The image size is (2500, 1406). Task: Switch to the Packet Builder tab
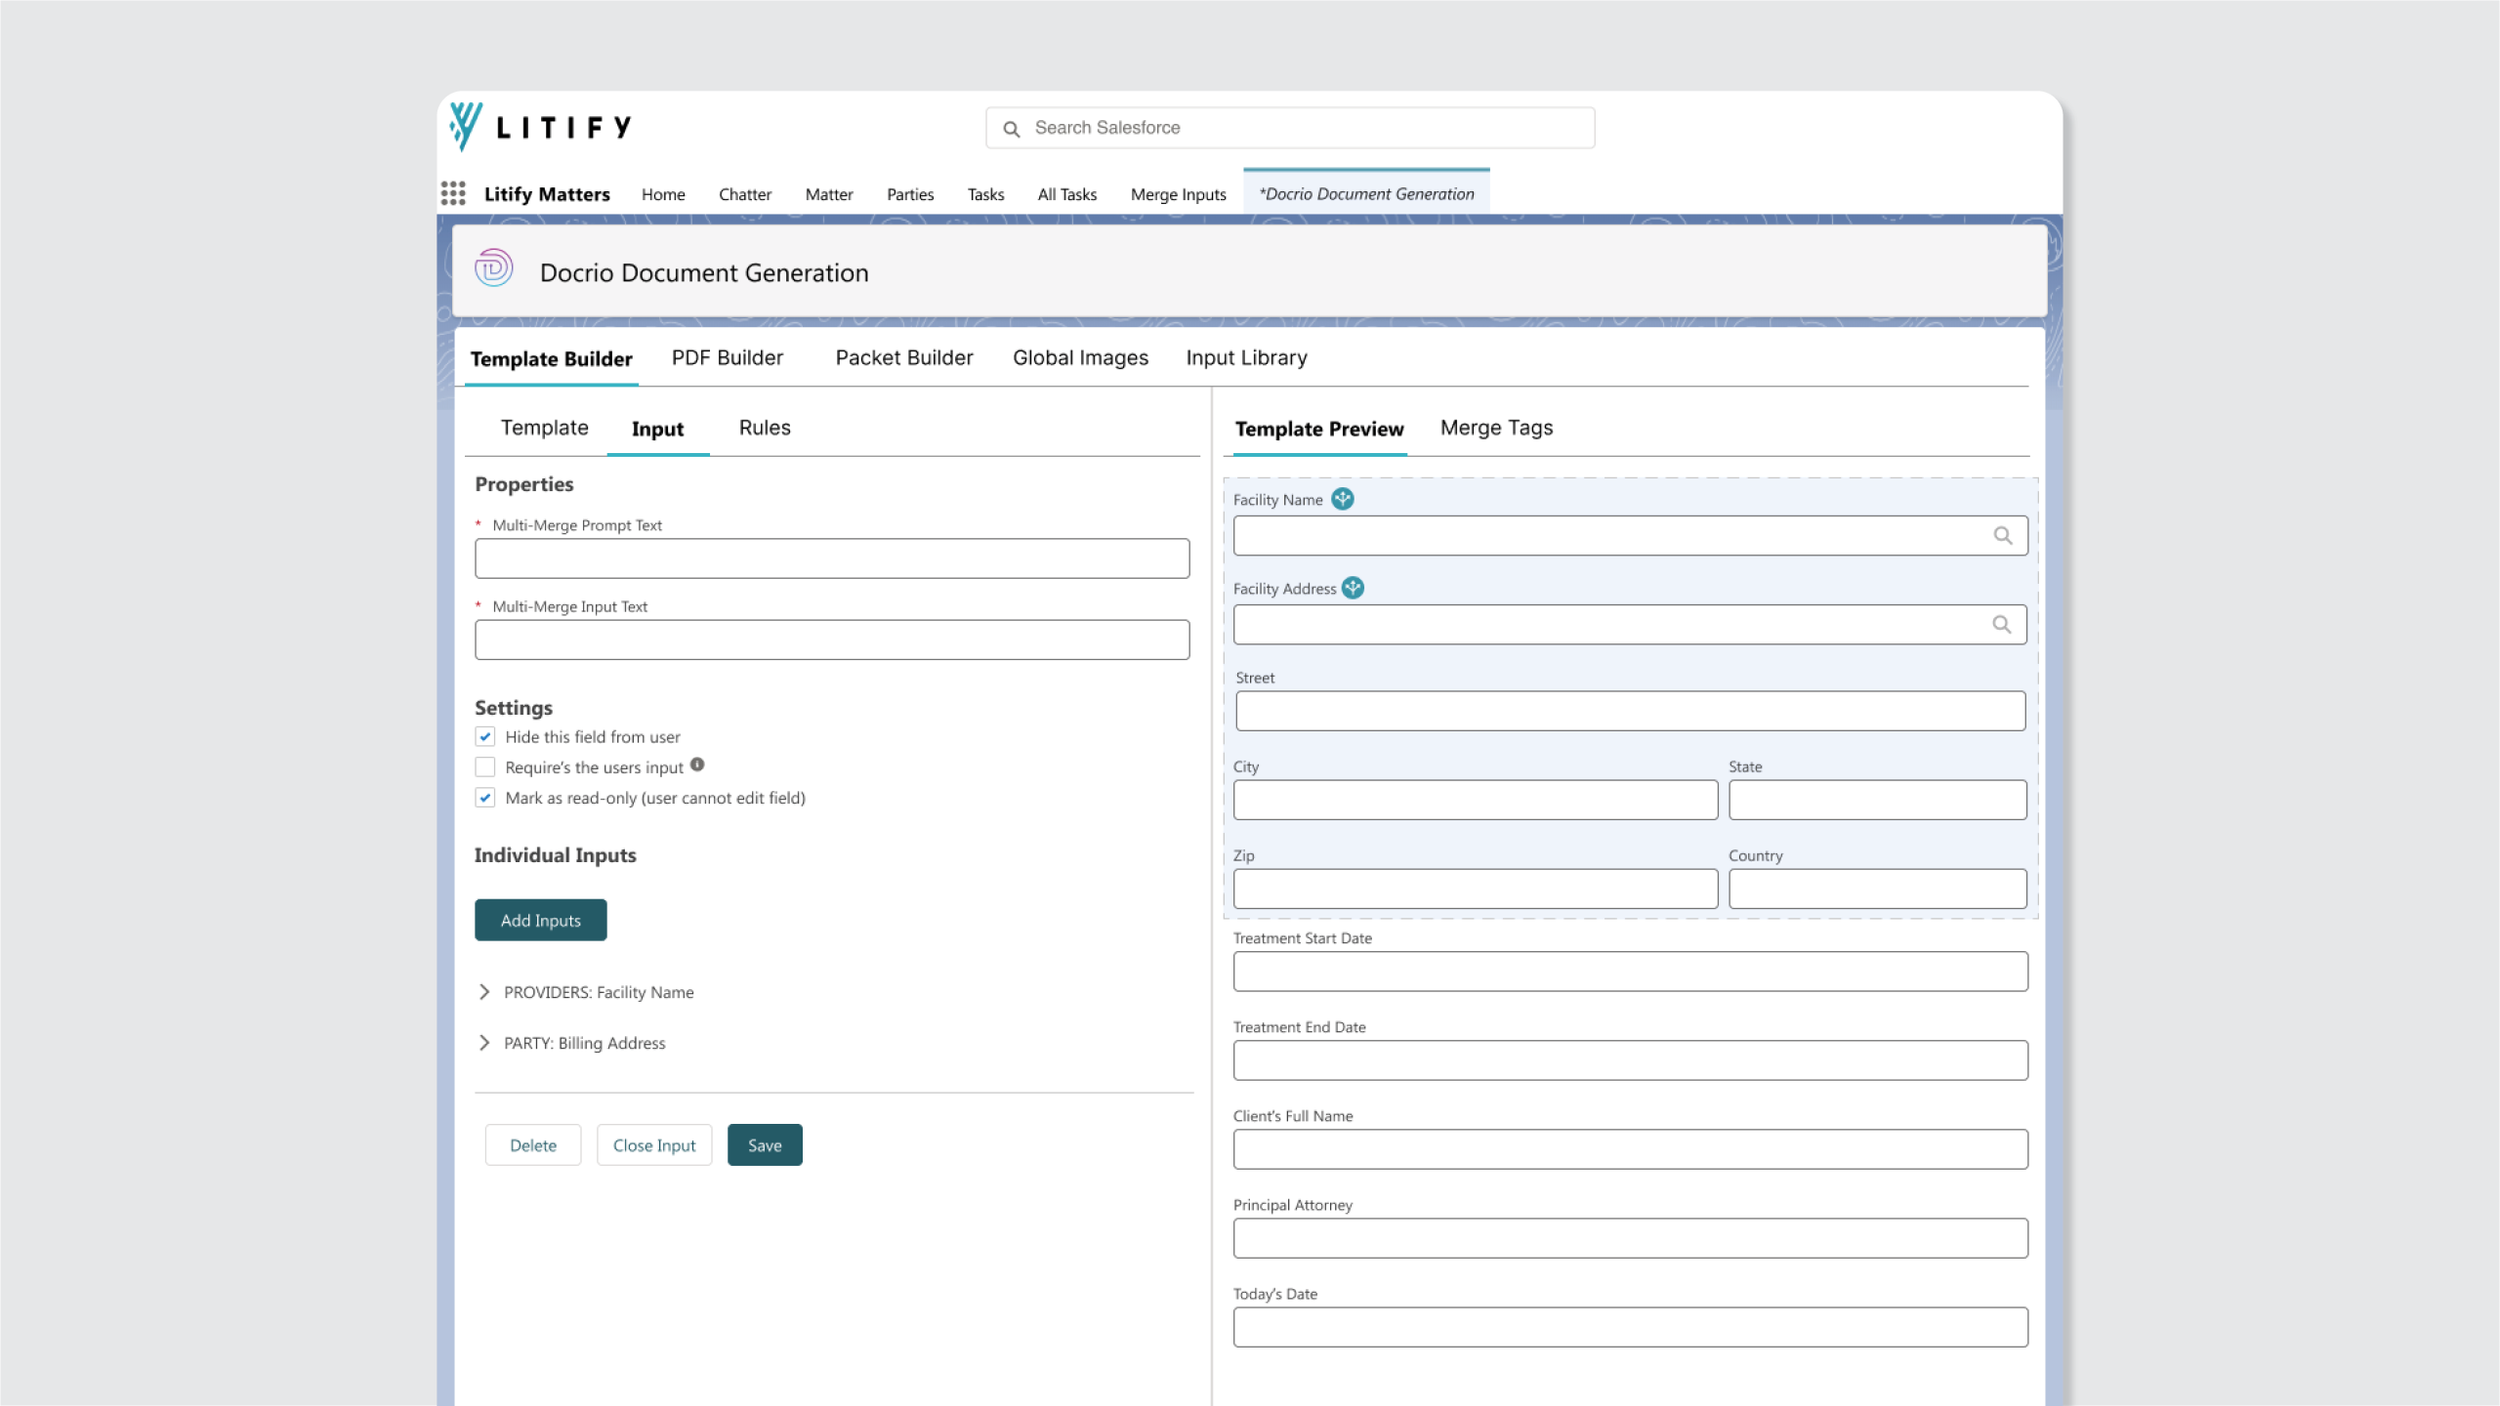[x=904, y=358]
